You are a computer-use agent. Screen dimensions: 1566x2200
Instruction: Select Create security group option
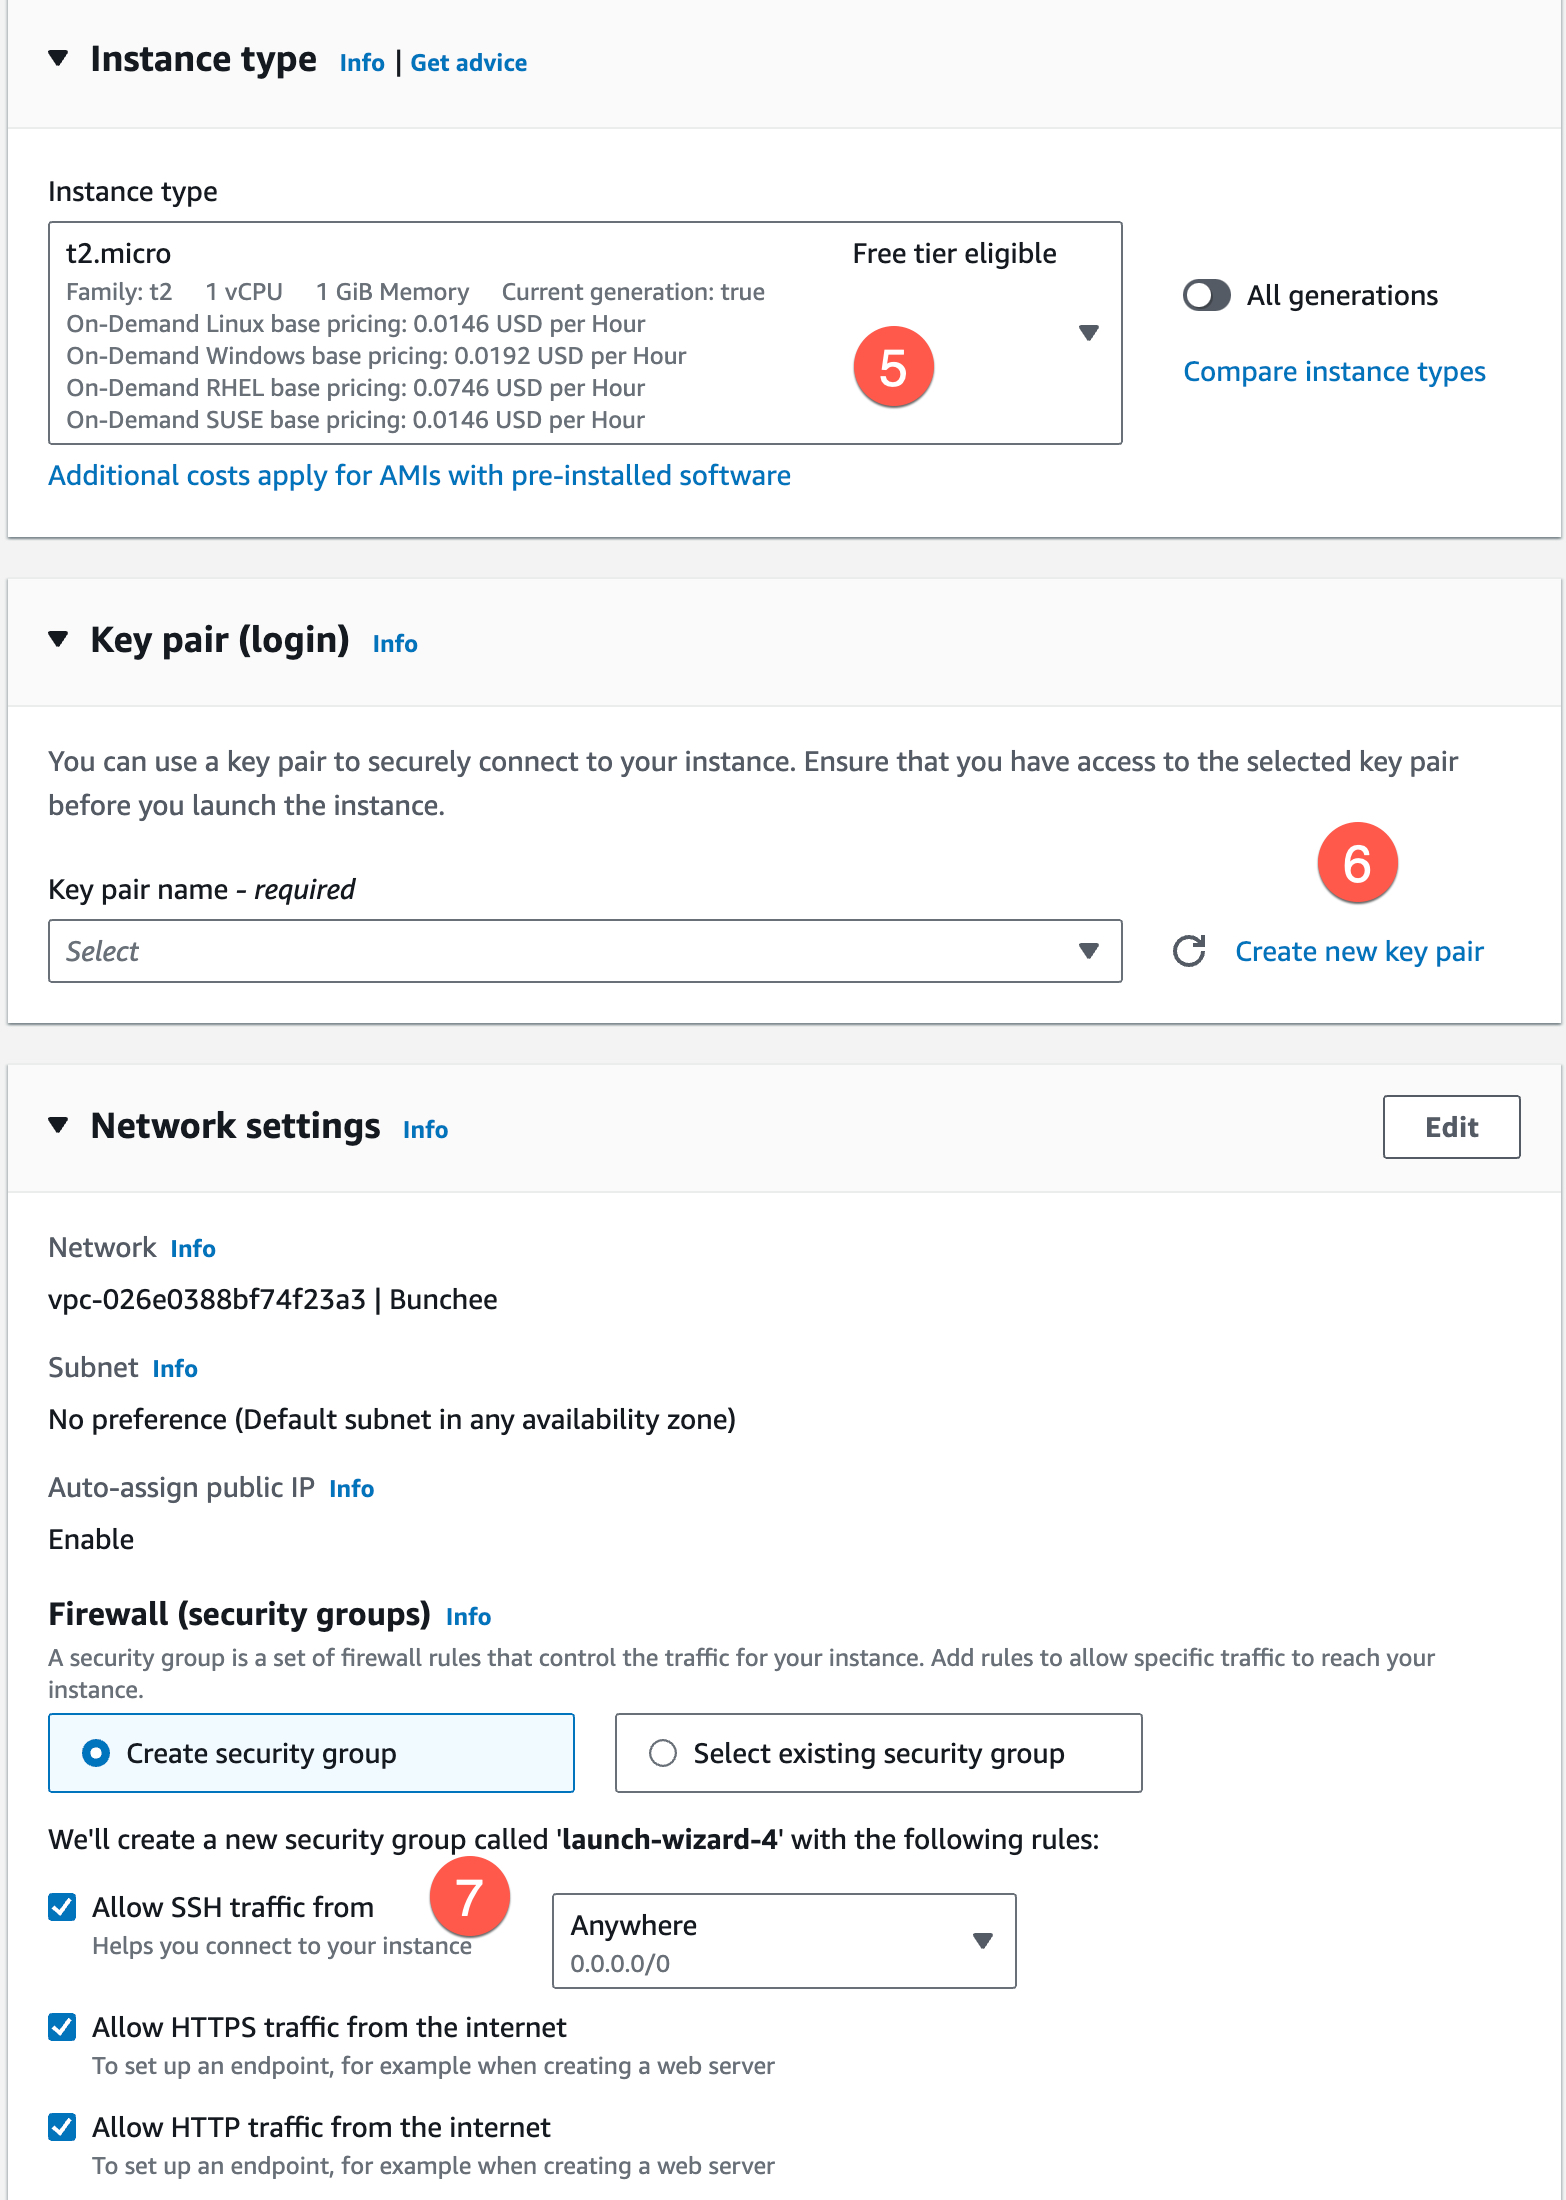[x=96, y=1752]
